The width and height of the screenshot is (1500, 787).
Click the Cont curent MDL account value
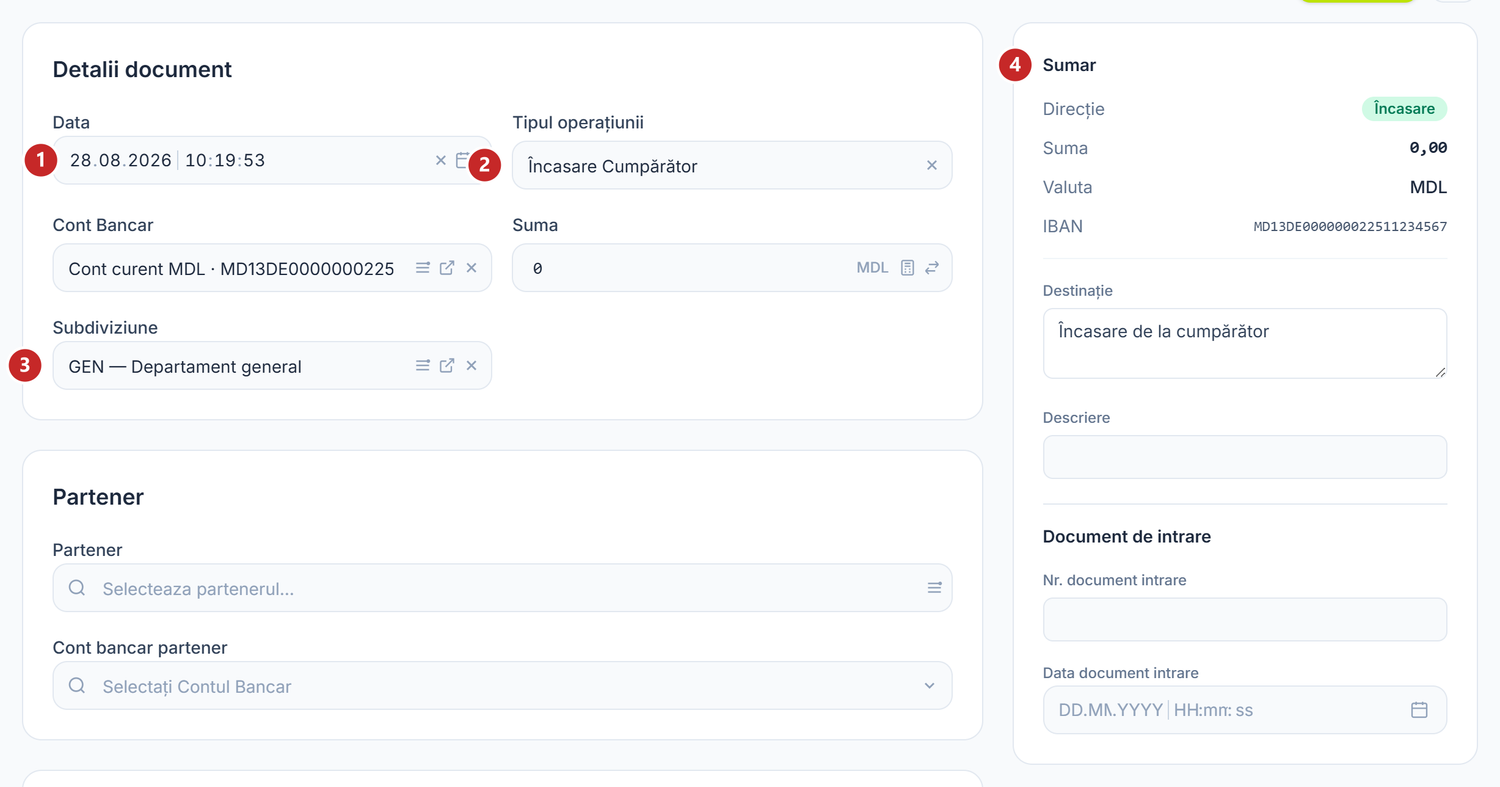[231, 268]
